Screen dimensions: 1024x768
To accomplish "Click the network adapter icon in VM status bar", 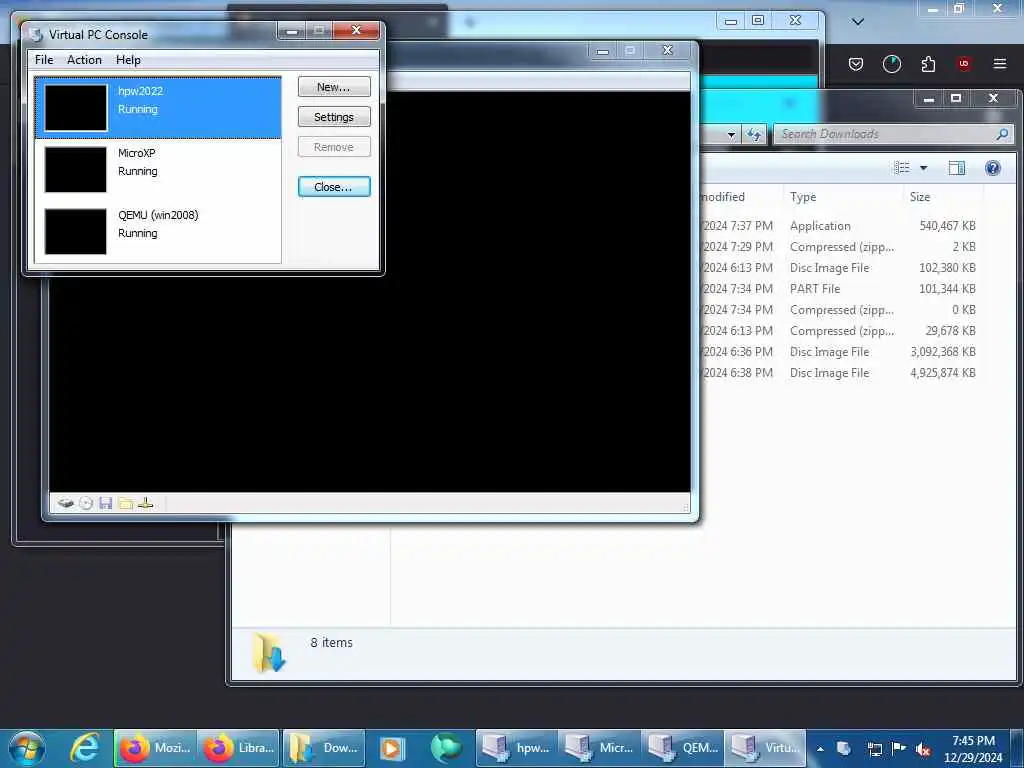I will [146, 503].
